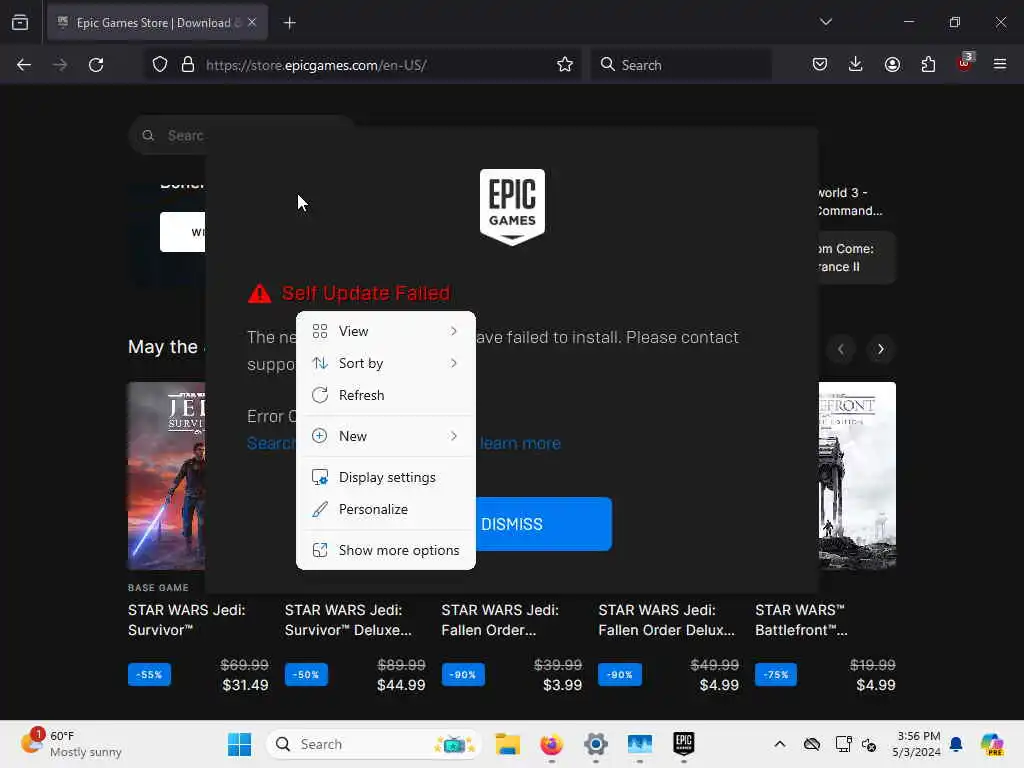
Task: Click the DISMISS button
Action: pyautogui.click(x=543, y=524)
